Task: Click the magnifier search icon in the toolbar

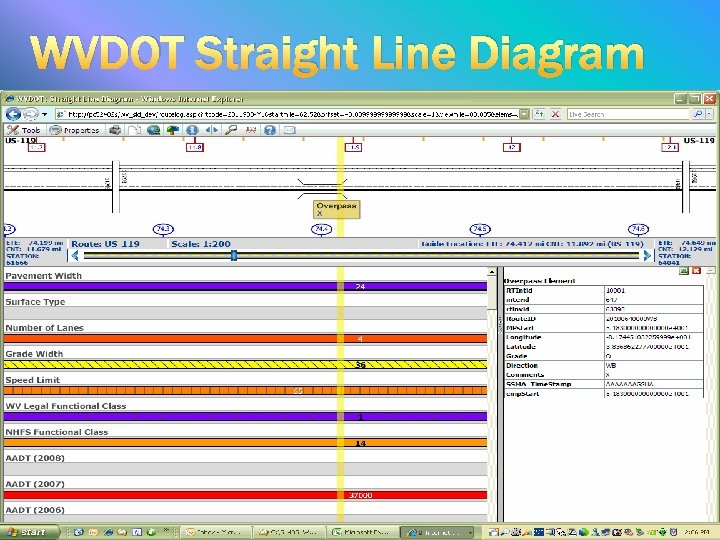Action: 231,130
